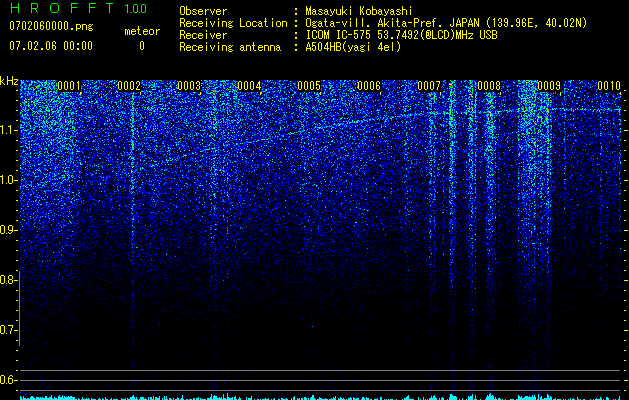Screen dimensions: 629x400
Task: Click time marker 0002
Action: [x=129, y=86]
